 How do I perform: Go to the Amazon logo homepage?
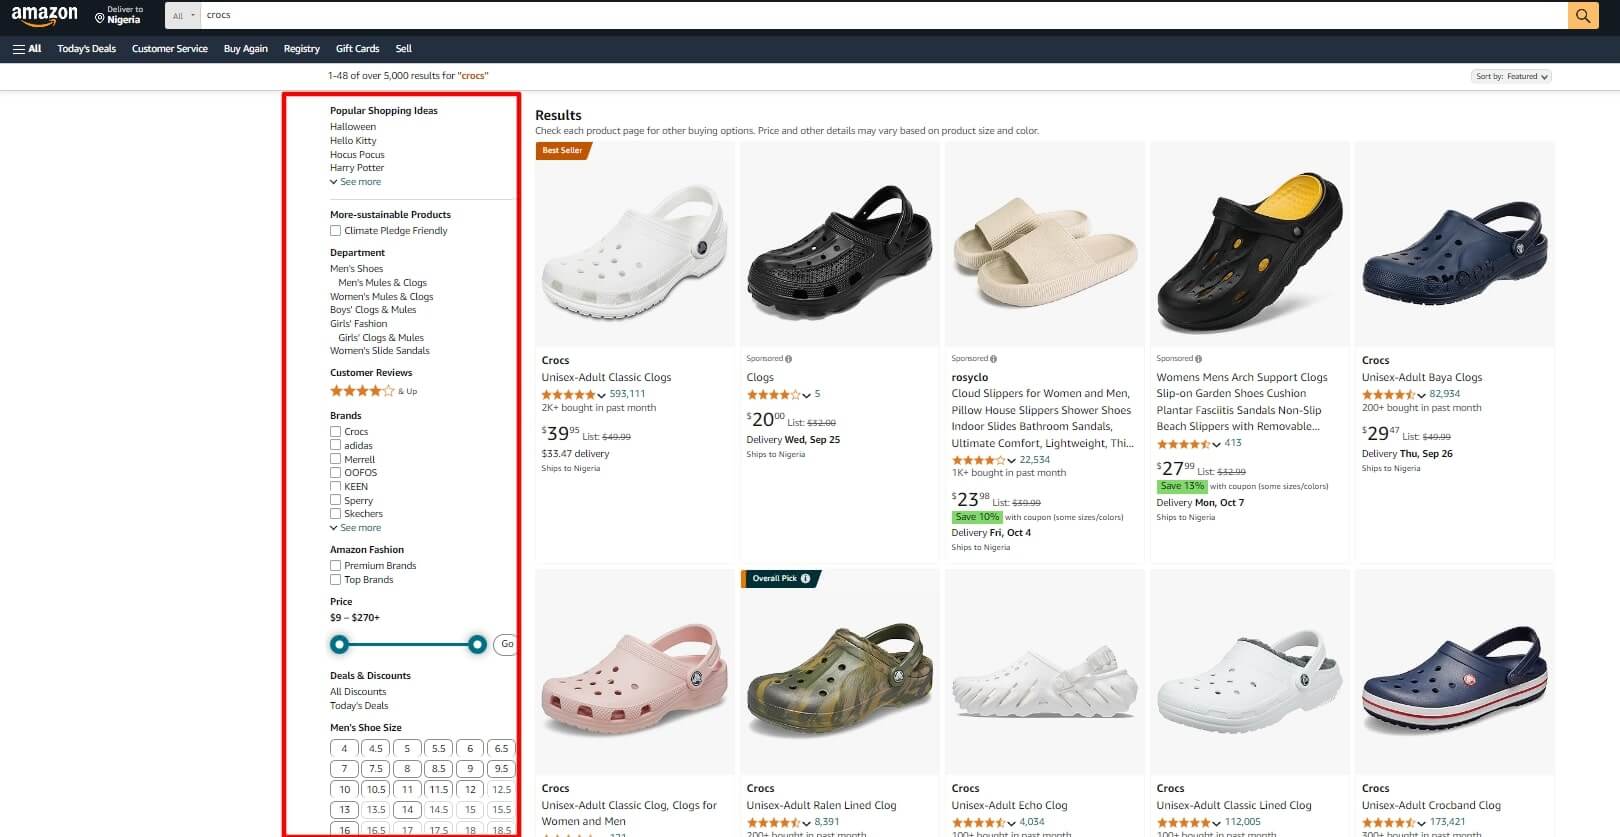pyautogui.click(x=45, y=15)
